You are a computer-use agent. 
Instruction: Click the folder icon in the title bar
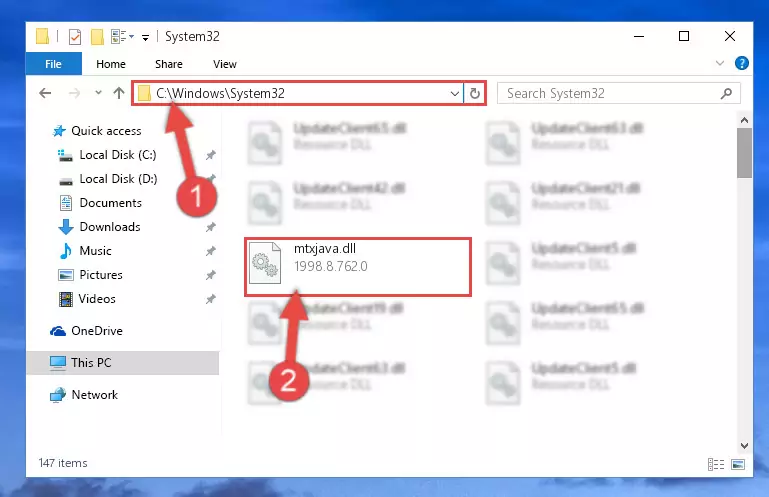42,37
